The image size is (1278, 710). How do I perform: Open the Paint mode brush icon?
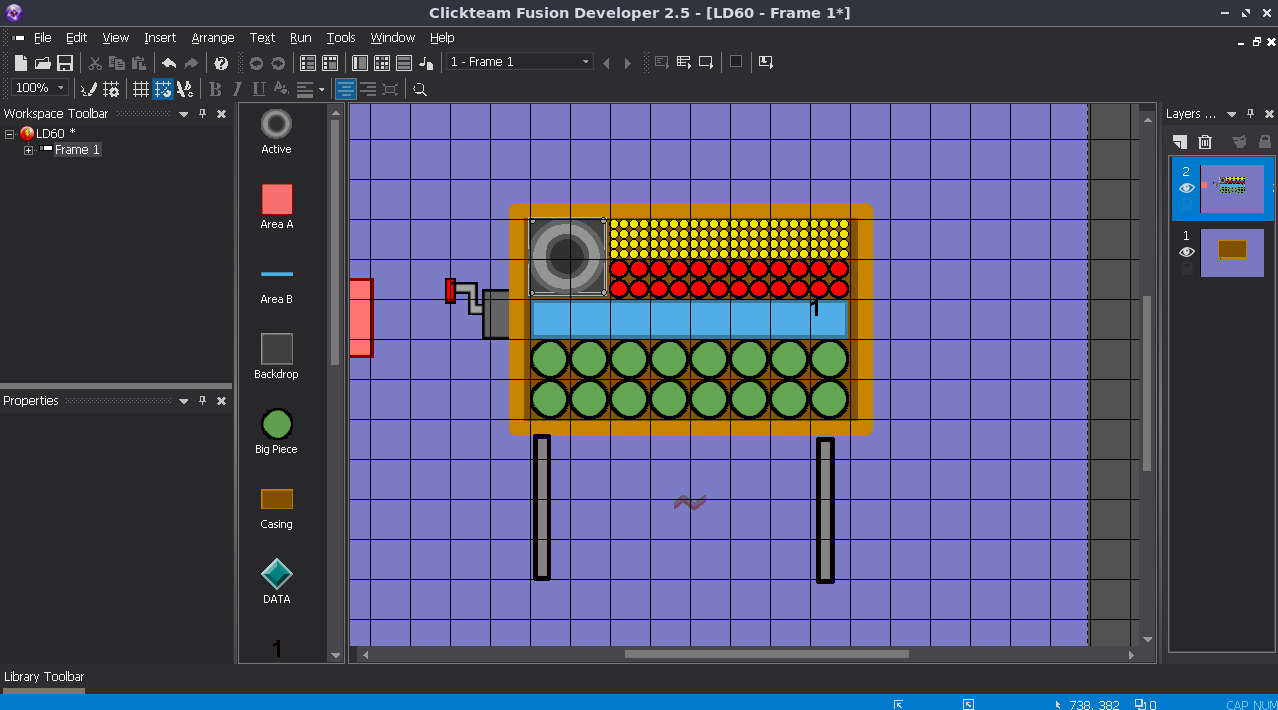89,89
